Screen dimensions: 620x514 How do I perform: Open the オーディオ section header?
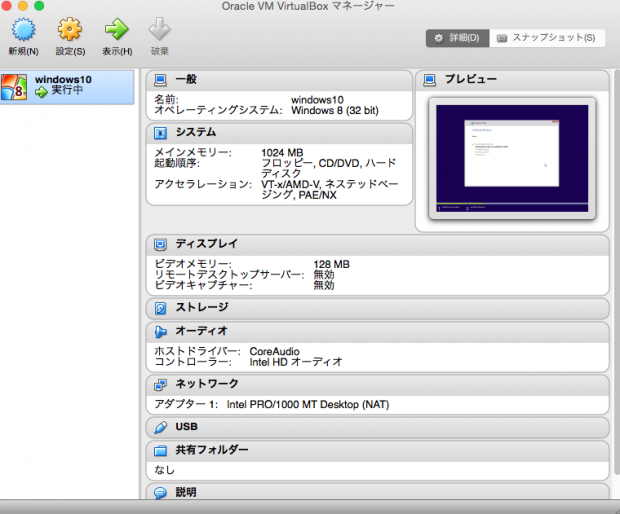point(378,332)
